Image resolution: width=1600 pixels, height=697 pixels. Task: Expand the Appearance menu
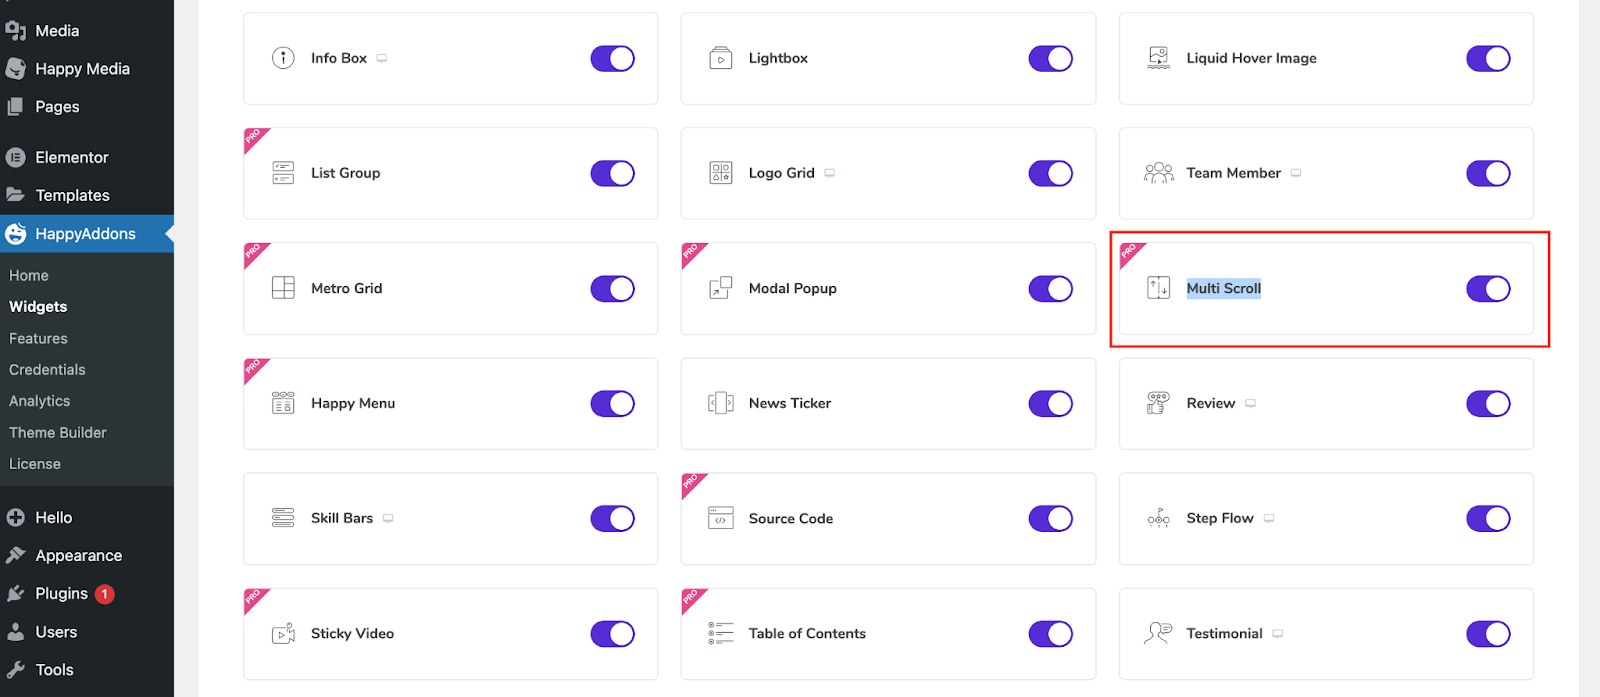click(78, 555)
